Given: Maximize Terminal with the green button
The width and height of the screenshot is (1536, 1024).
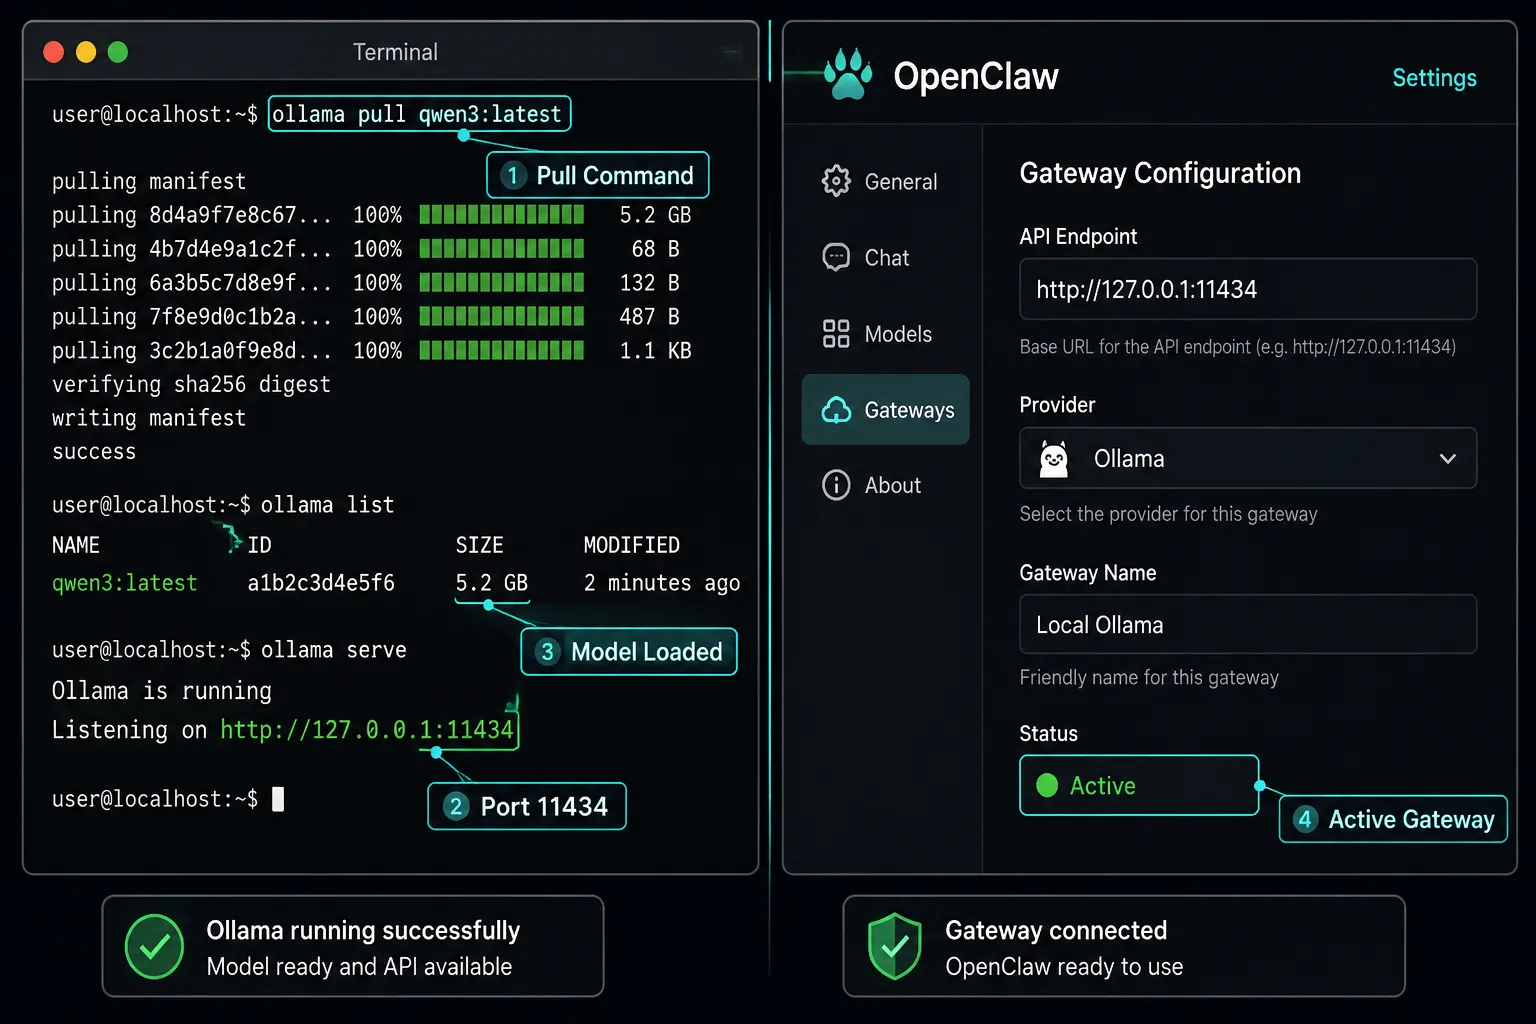Looking at the screenshot, I should [118, 52].
